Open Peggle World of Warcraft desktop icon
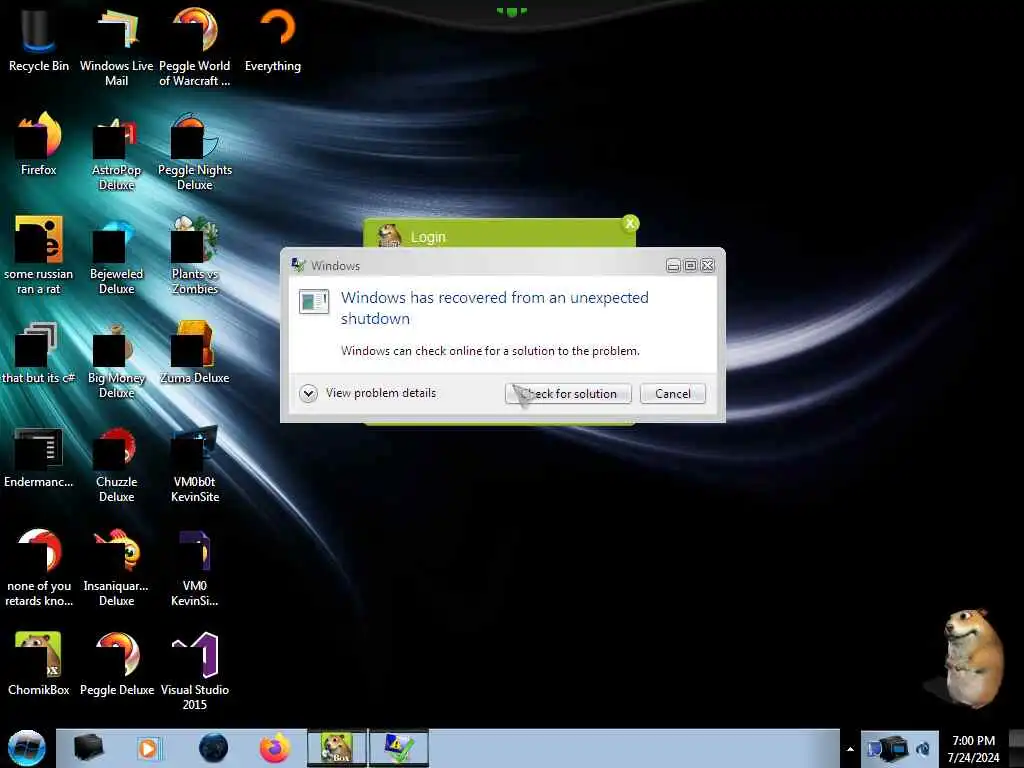 [195, 47]
